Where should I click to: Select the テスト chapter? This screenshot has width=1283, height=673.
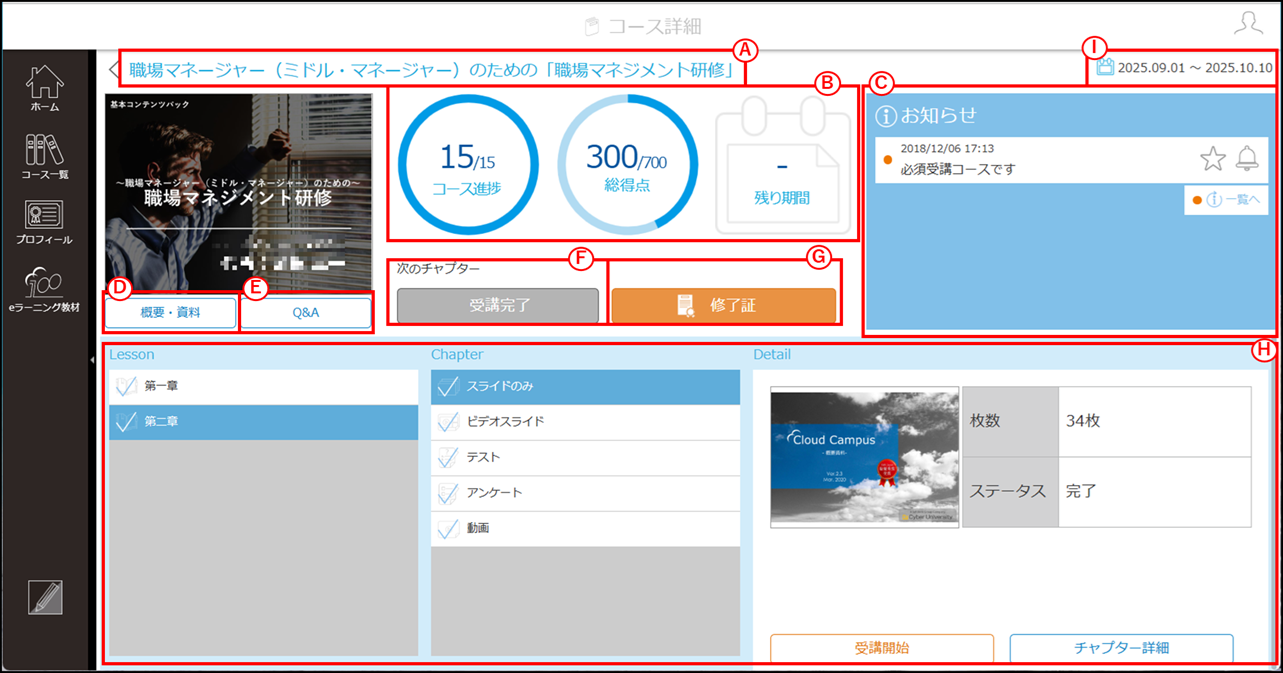585,457
